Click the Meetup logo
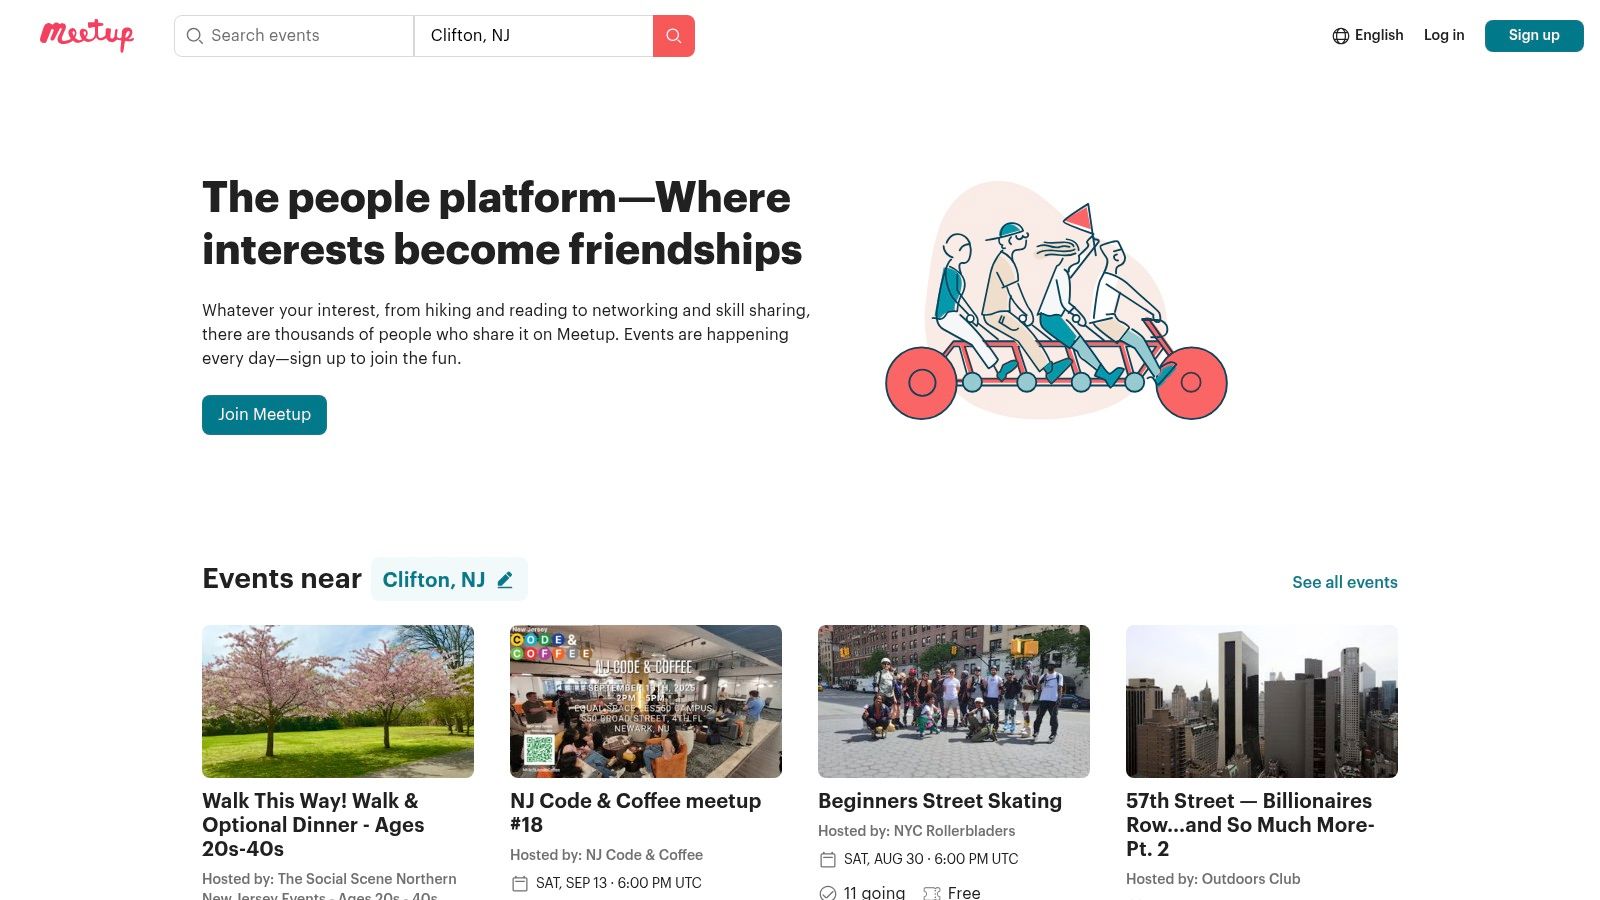 pos(87,35)
